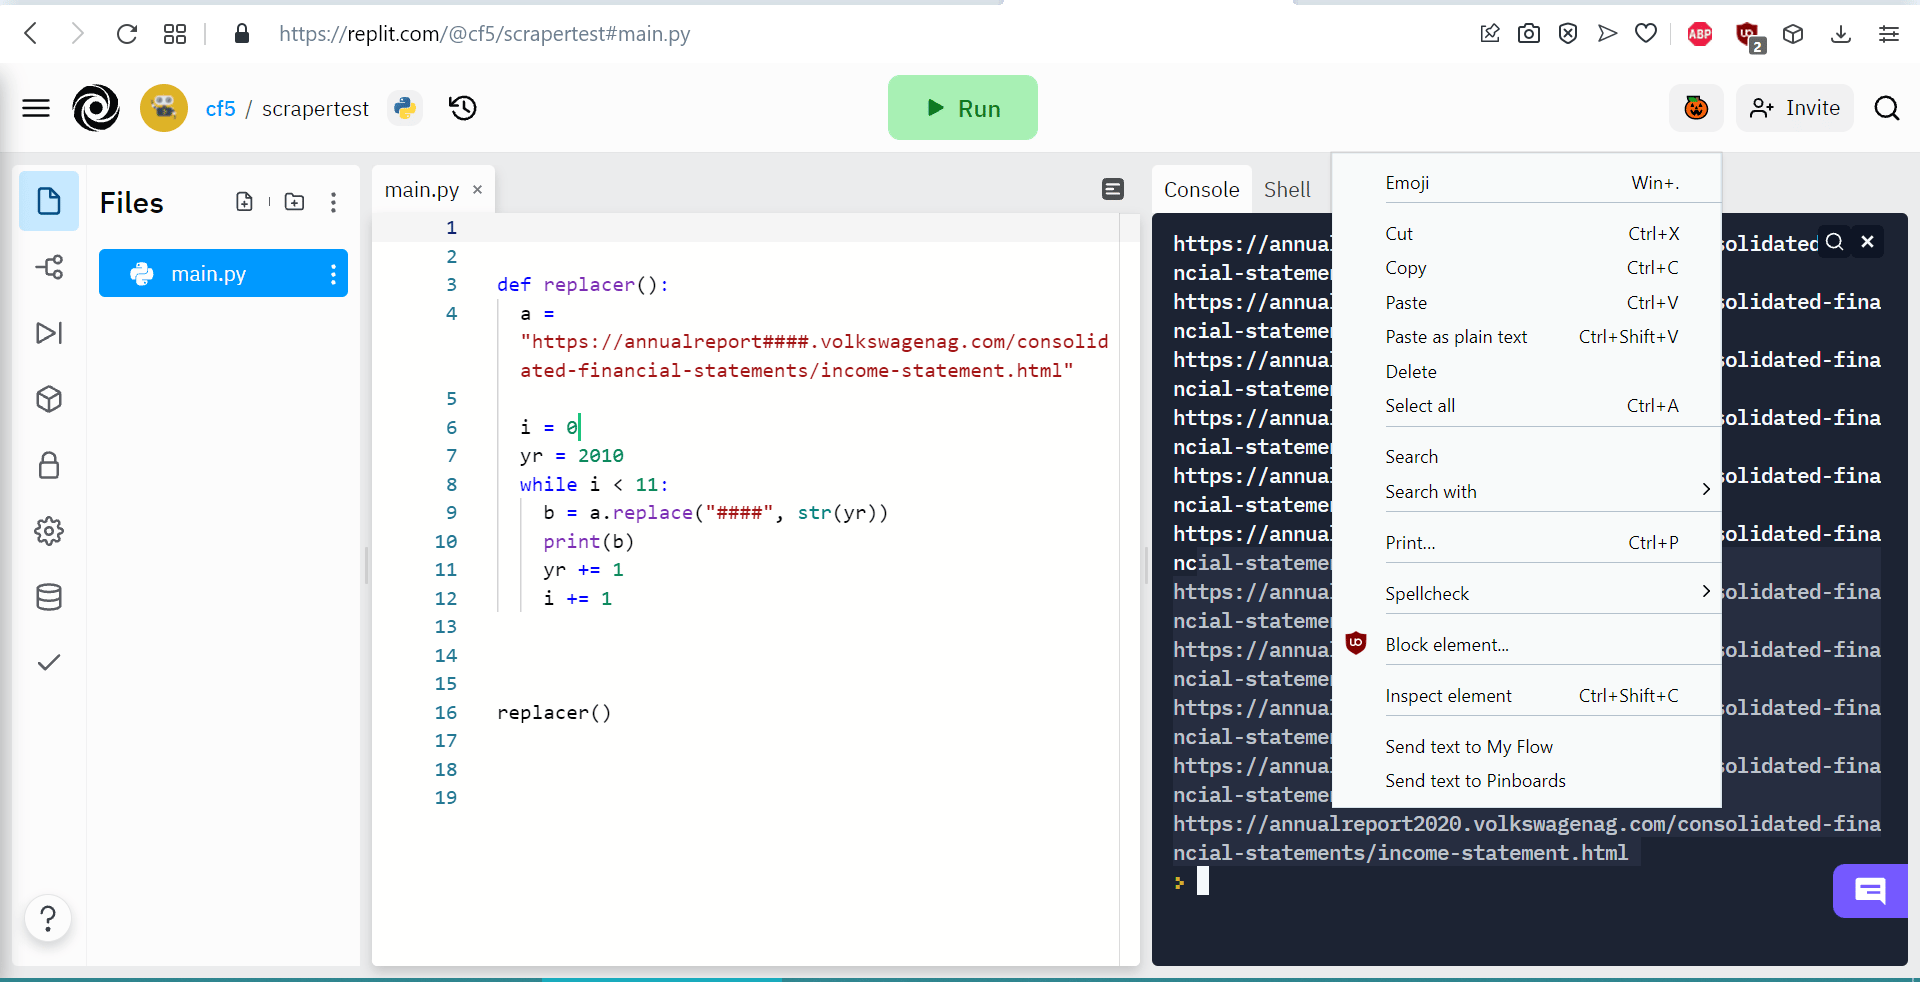This screenshot has height=982, width=1920.
Task: Go forward with the browser forward arrow
Action: pos(78,34)
